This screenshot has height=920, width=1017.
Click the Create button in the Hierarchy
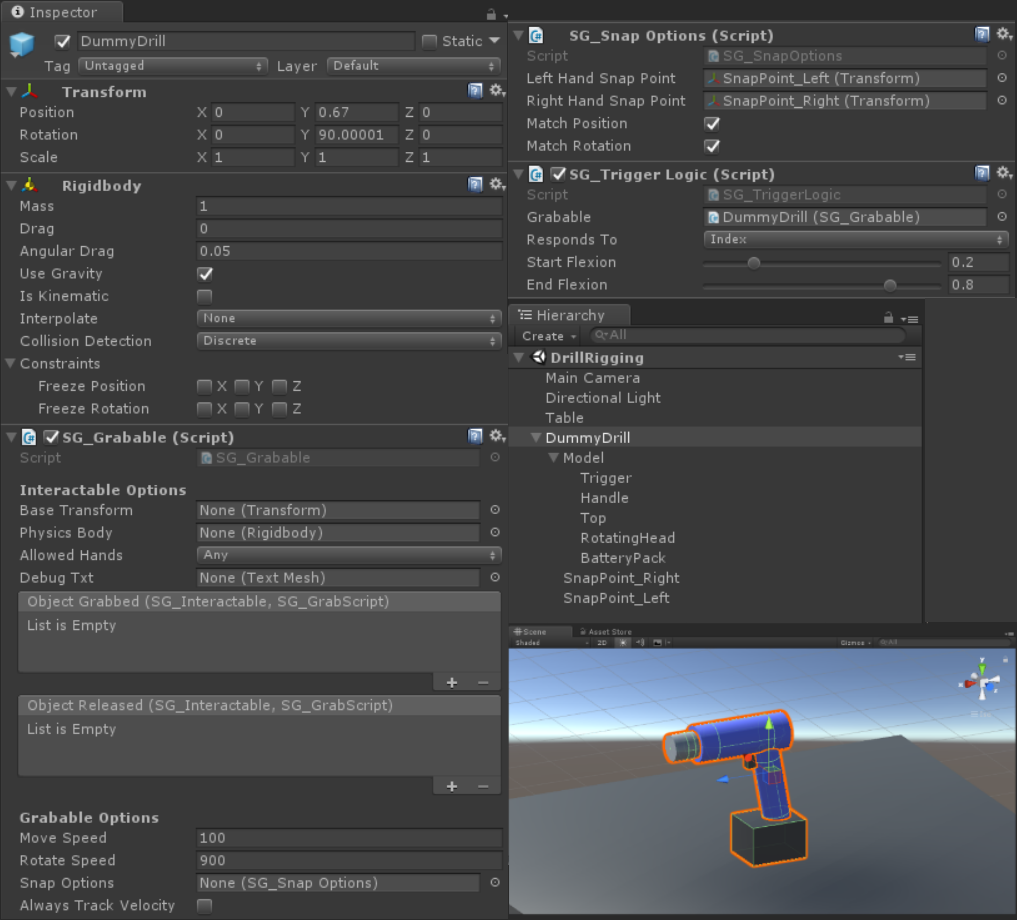click(x=548, y=336)
